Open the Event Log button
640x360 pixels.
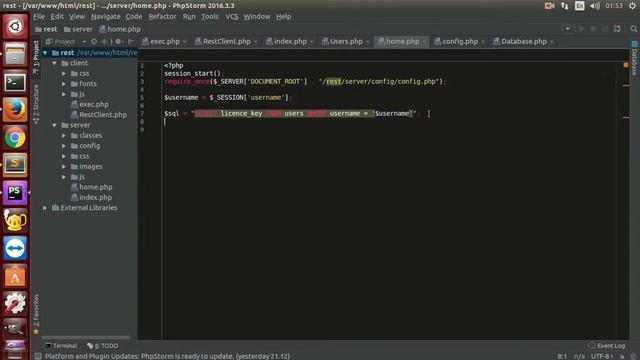[x=607, y=346]
